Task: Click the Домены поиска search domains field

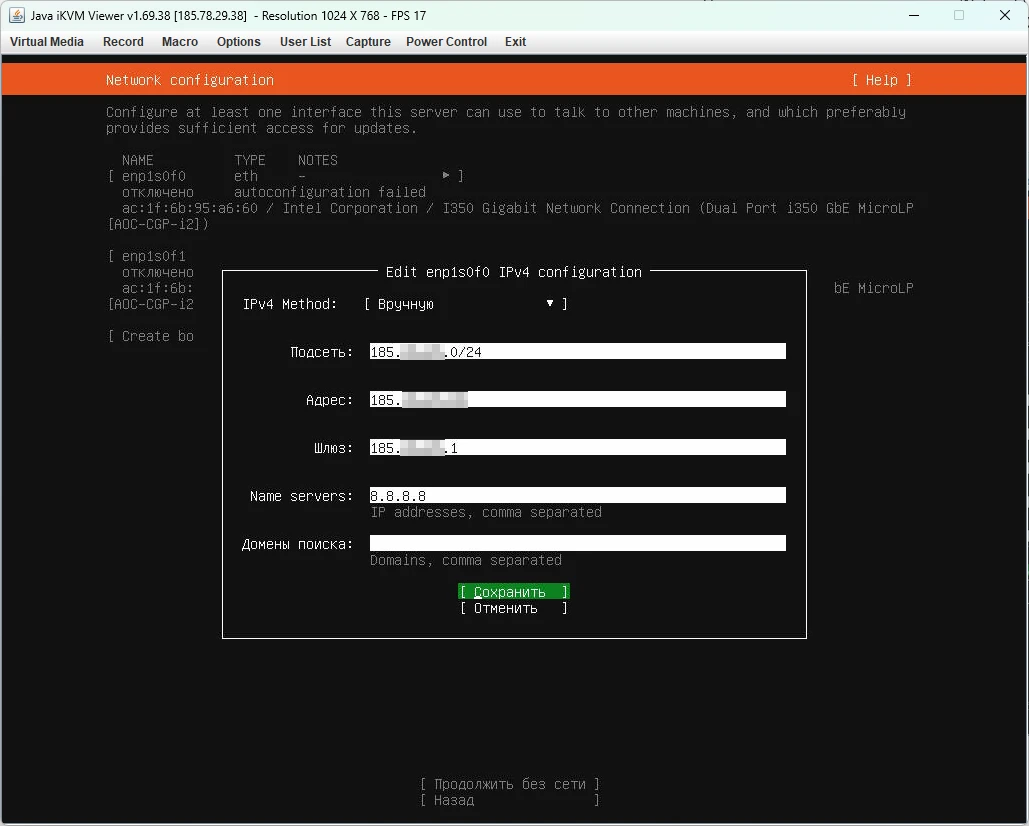Action: pyautogui.click(x=576, y=542)
